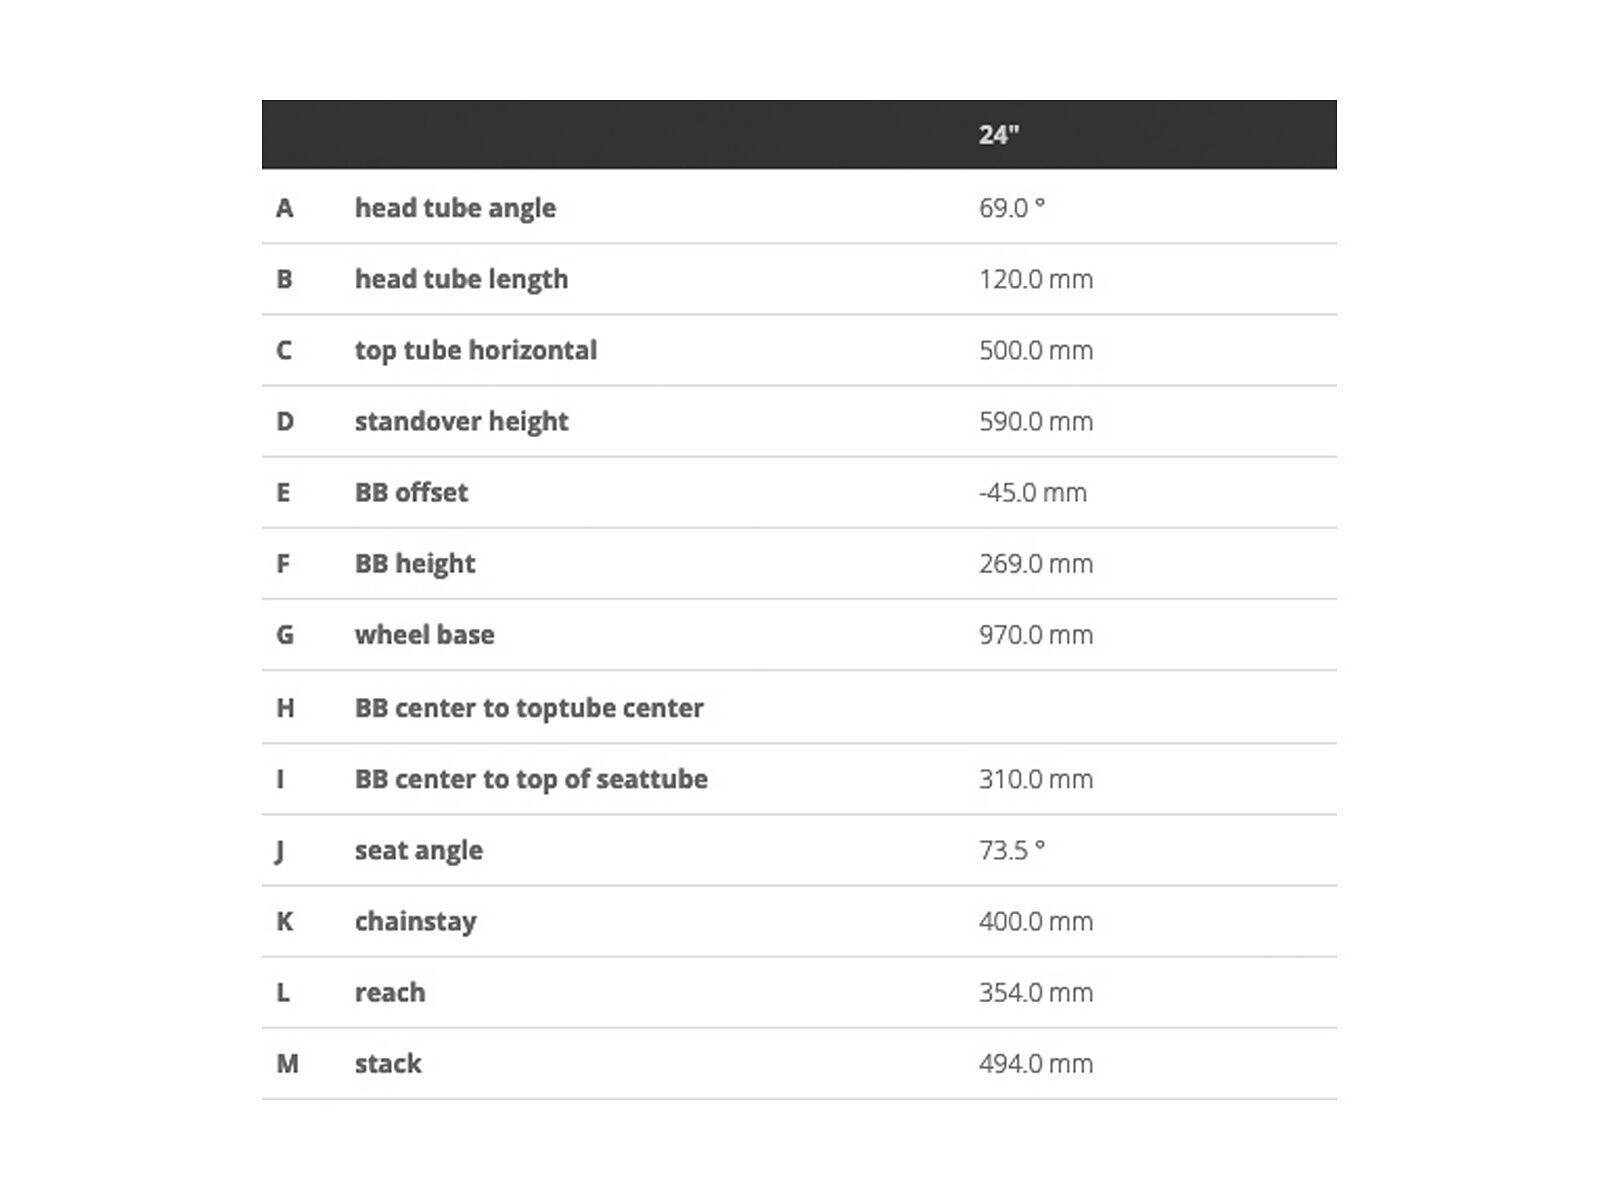Select the chainstay row label
Image resolution: width=1600 pixels, height=1200 pixels.
415,921
